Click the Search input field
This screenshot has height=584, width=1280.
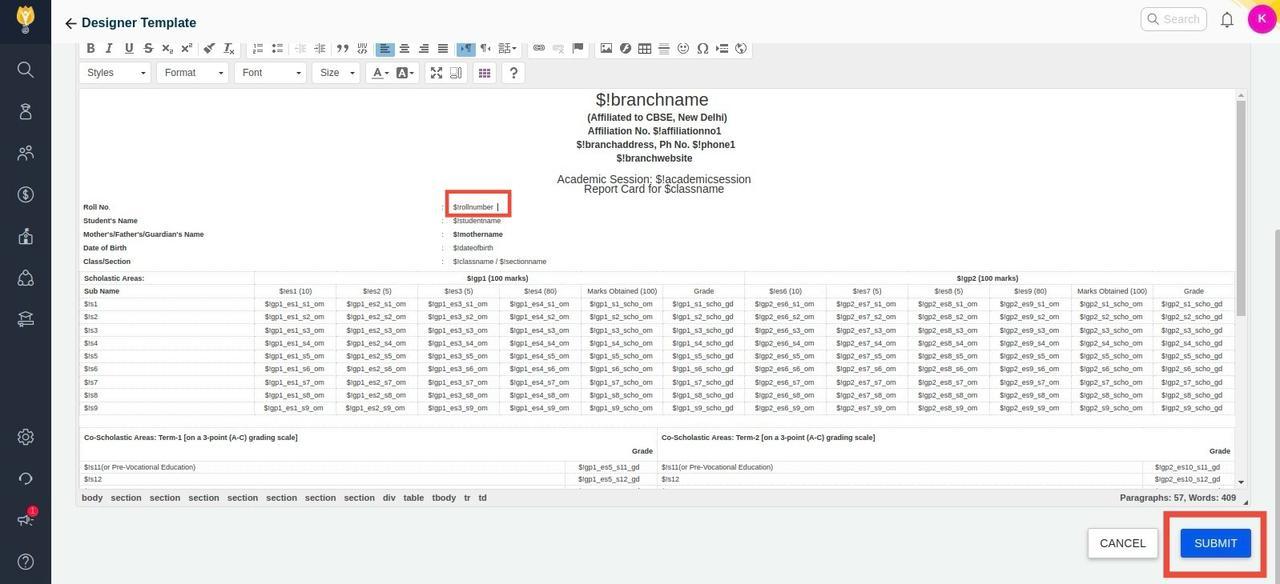click(x=1180, y=19)
